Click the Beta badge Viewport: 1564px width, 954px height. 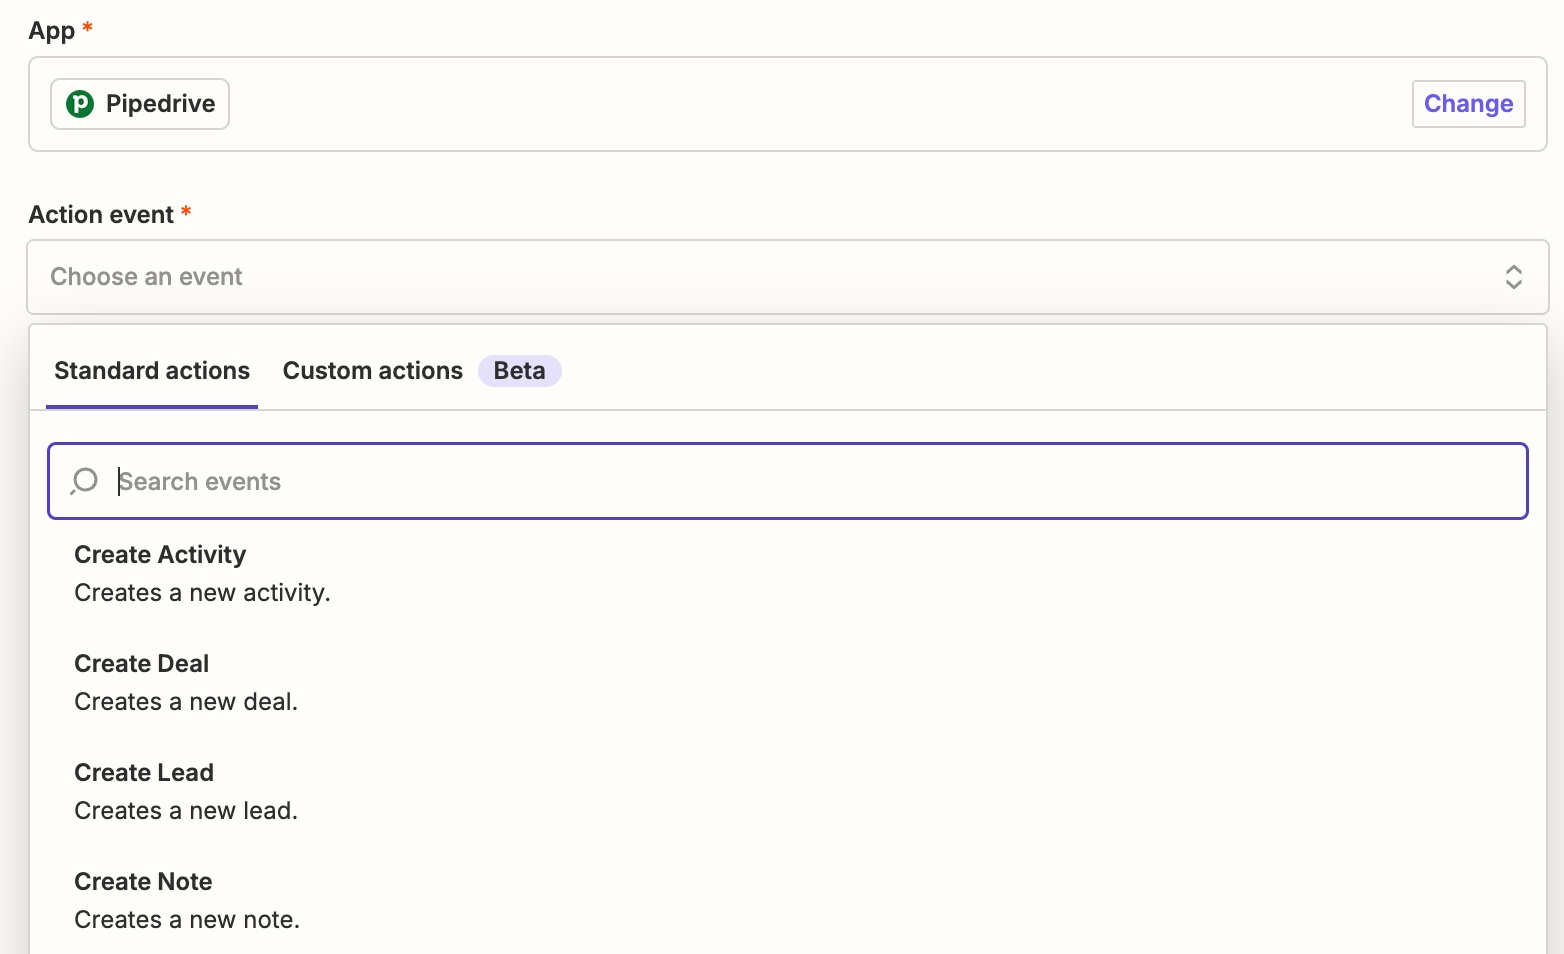click(x=520, y=371)
